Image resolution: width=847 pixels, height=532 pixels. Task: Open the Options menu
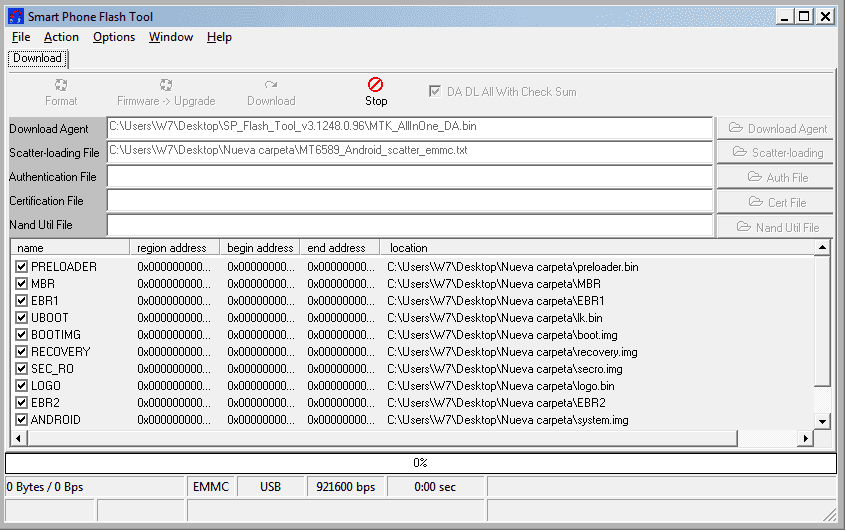coord(114,37)
